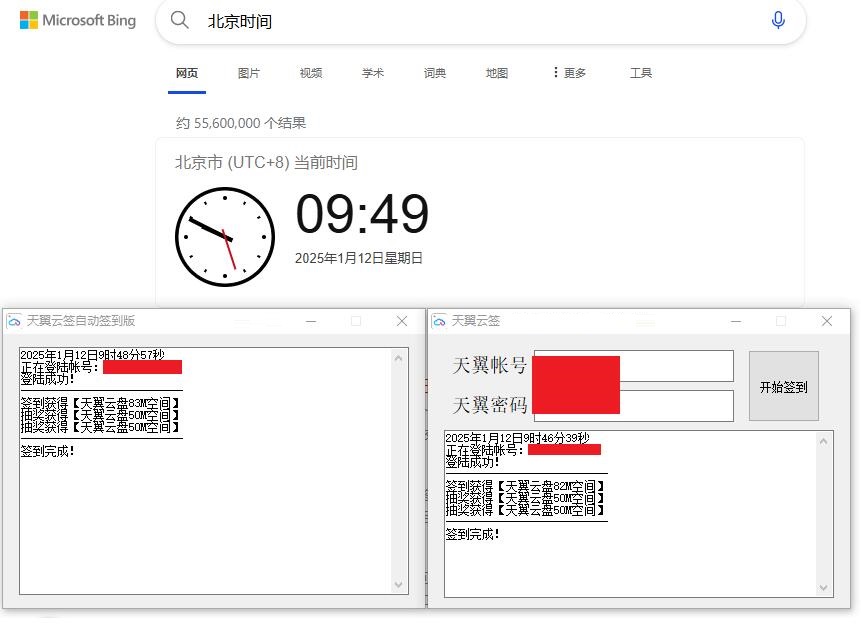Select the 词典 tab
The width and height of the screenshot is (861, 630).
point(434,72)
